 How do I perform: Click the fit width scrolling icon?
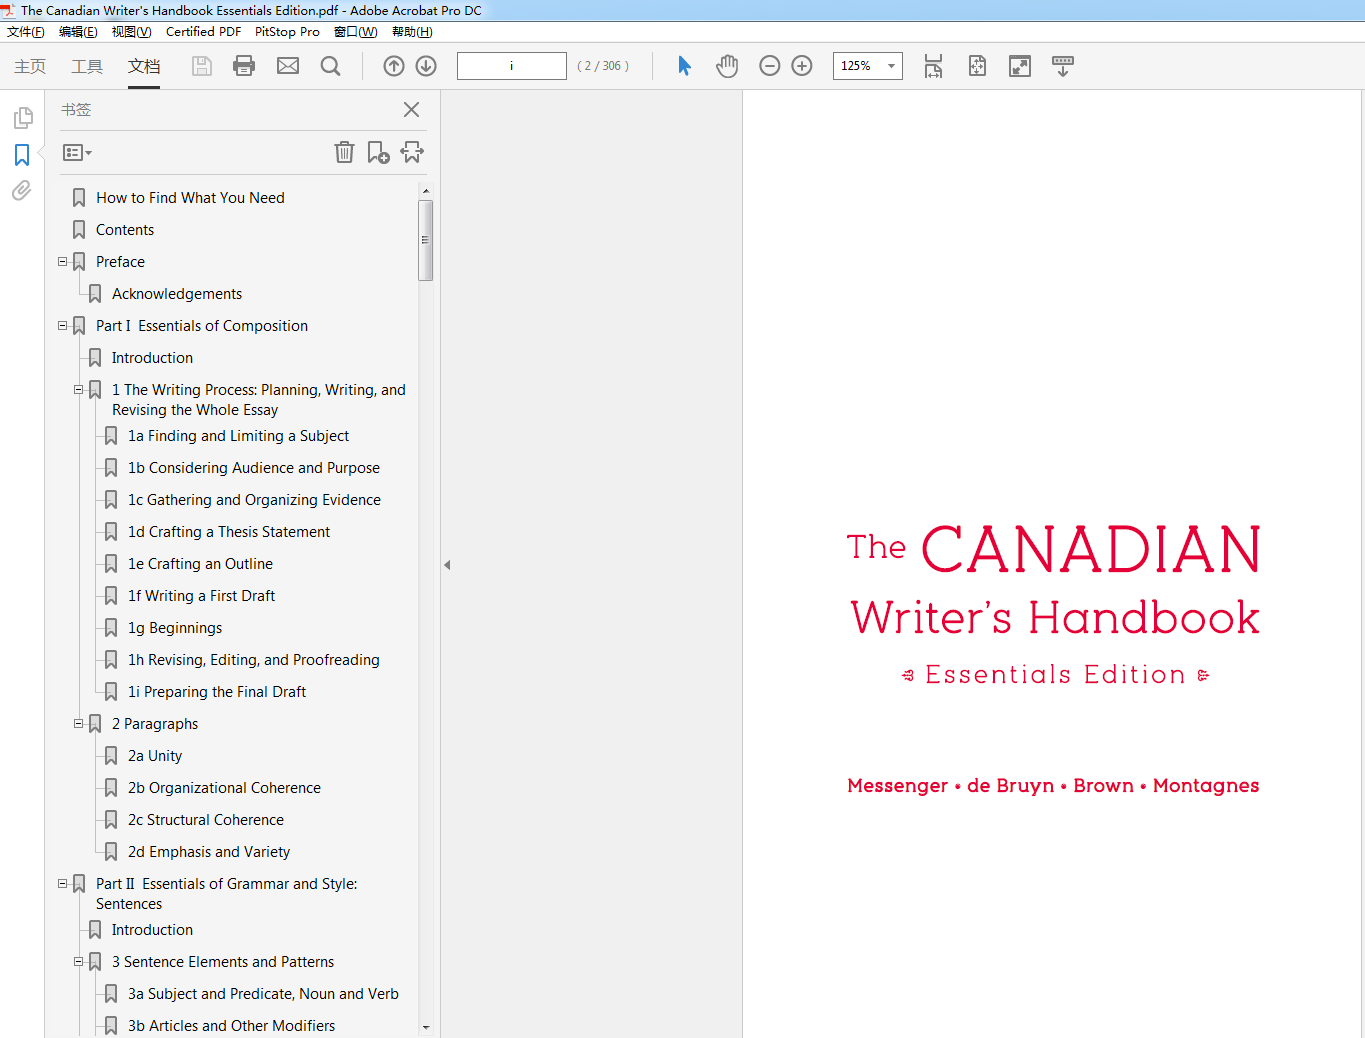(933, 66)
